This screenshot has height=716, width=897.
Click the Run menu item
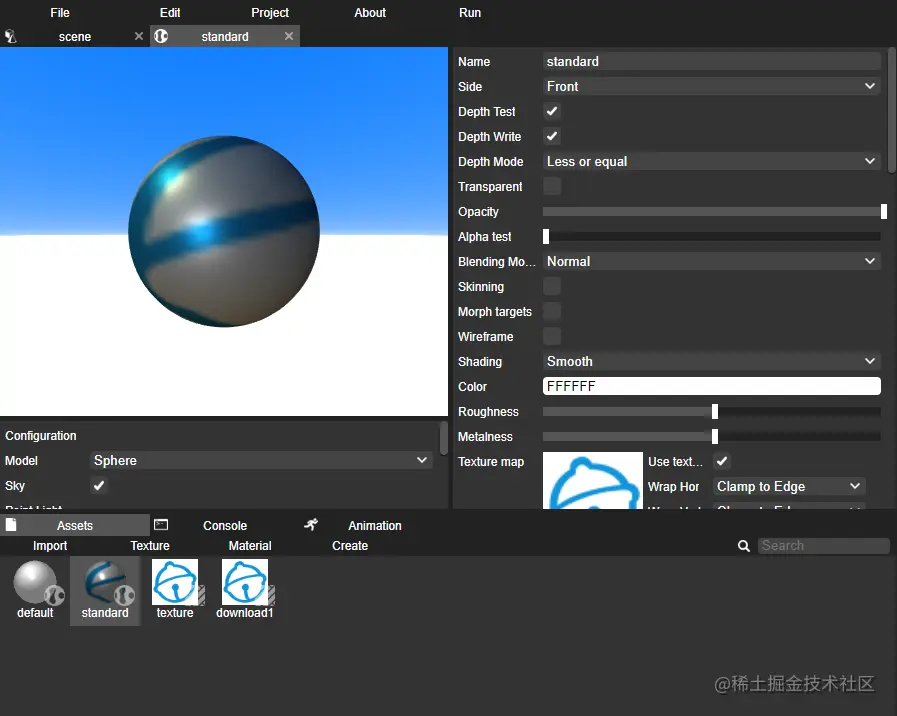click(470, 13)
